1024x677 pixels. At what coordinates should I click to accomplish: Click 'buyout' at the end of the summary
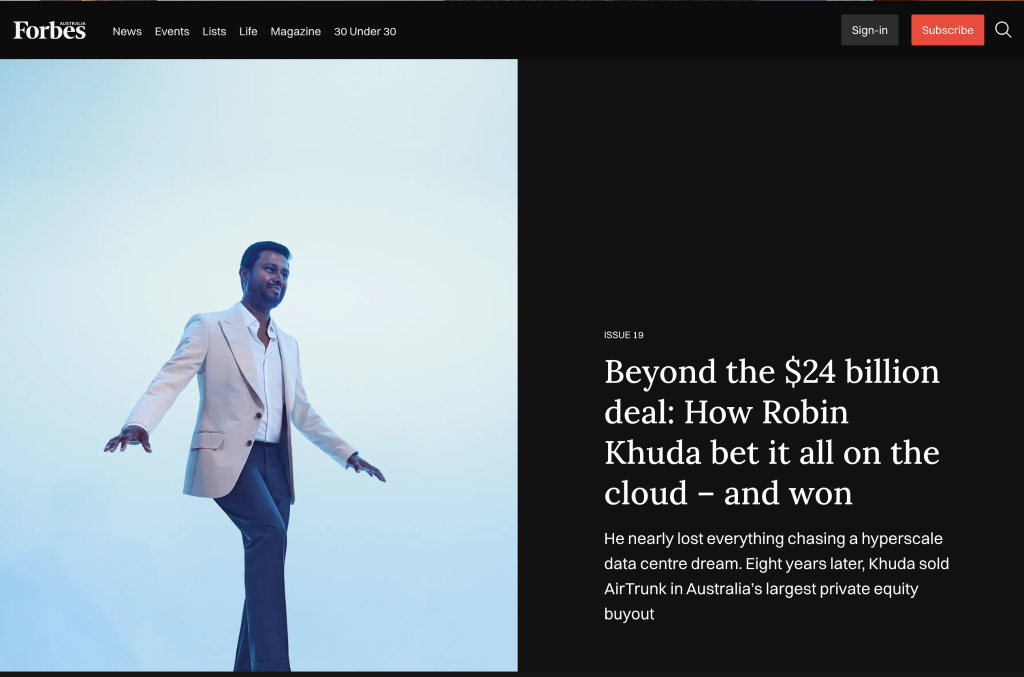tap(629, 614)
